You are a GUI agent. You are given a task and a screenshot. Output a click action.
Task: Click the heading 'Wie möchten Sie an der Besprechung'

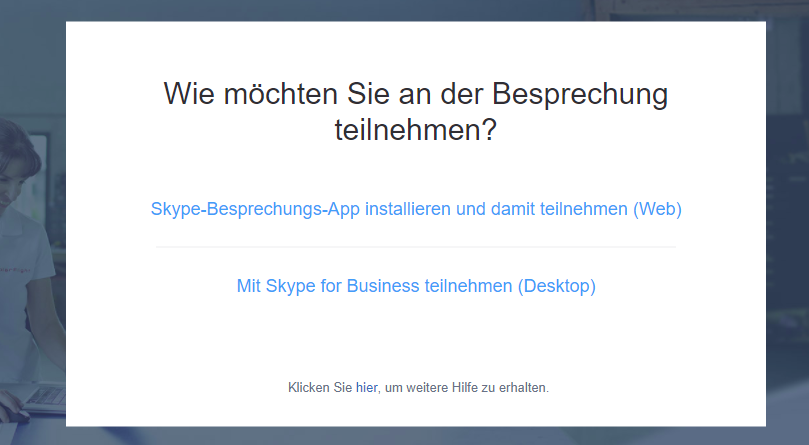click(x=416, y=94)
